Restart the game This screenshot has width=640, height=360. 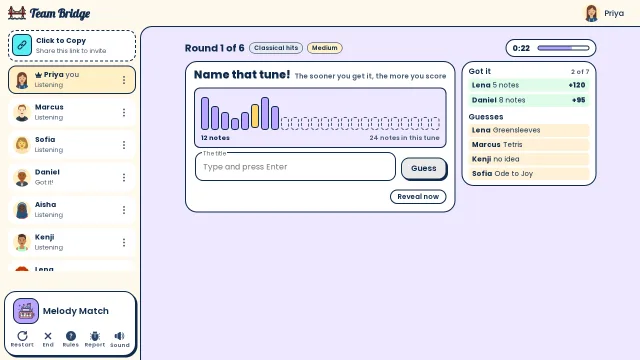pyautogui.click(x=22, y=339)
